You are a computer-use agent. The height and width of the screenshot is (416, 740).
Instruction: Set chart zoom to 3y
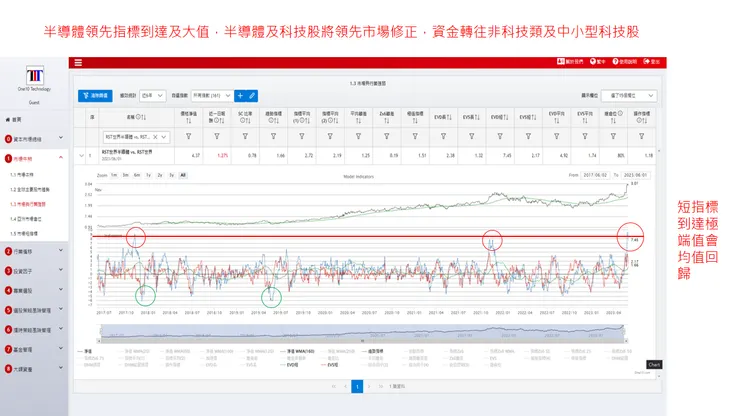pyautogui.click(x=171, y=175)
